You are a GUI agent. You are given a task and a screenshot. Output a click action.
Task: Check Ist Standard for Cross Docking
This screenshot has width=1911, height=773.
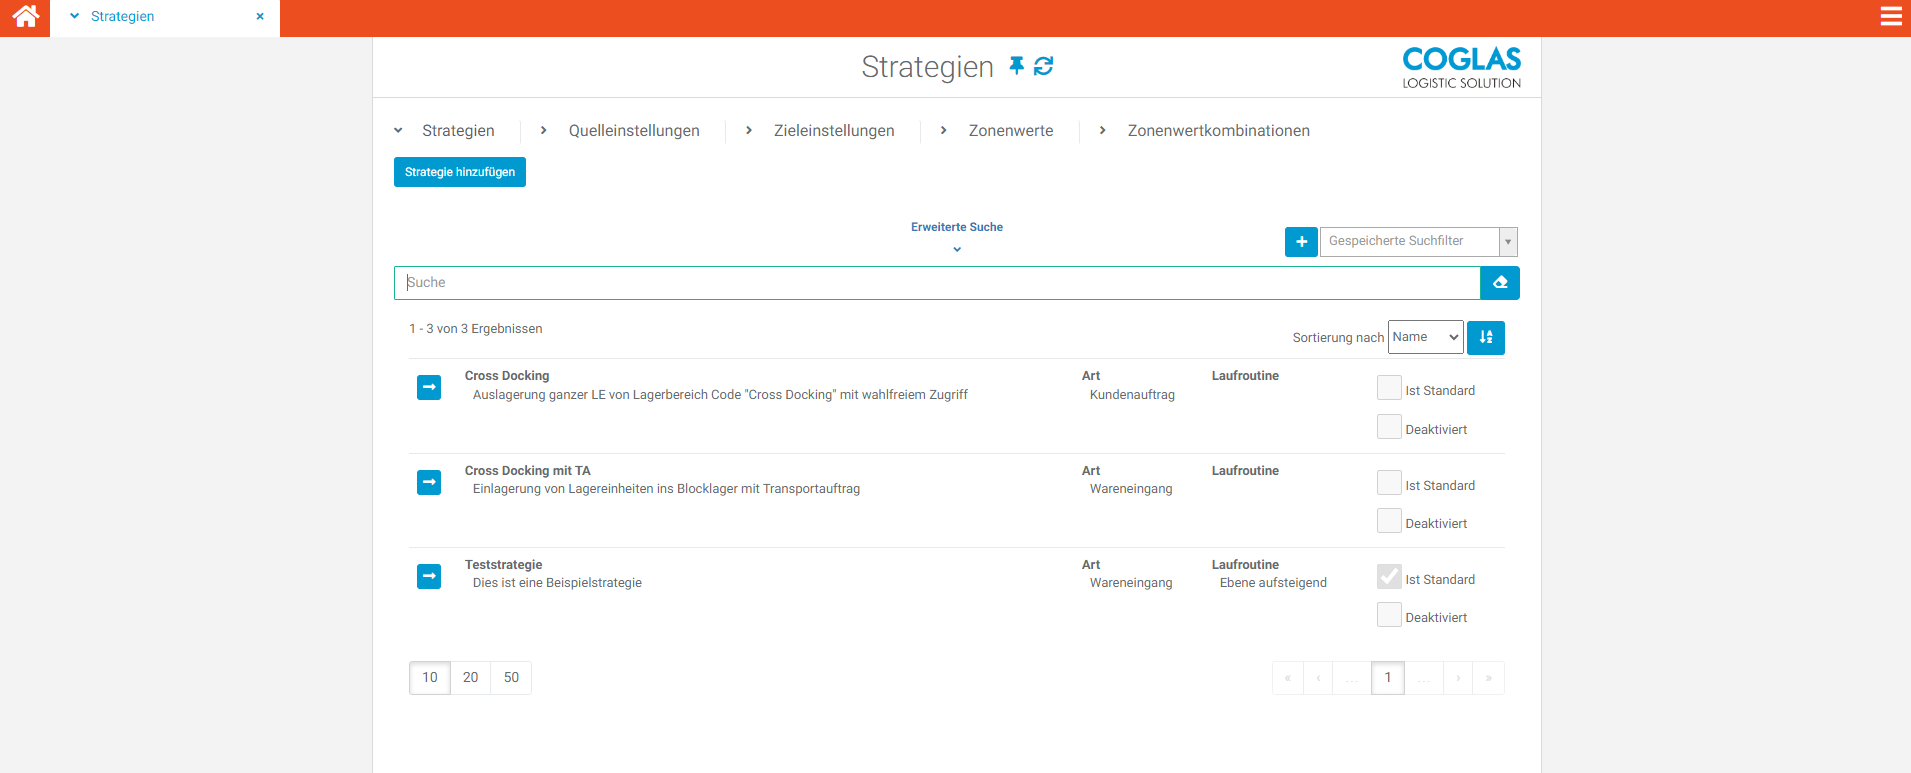[1389, 388]
